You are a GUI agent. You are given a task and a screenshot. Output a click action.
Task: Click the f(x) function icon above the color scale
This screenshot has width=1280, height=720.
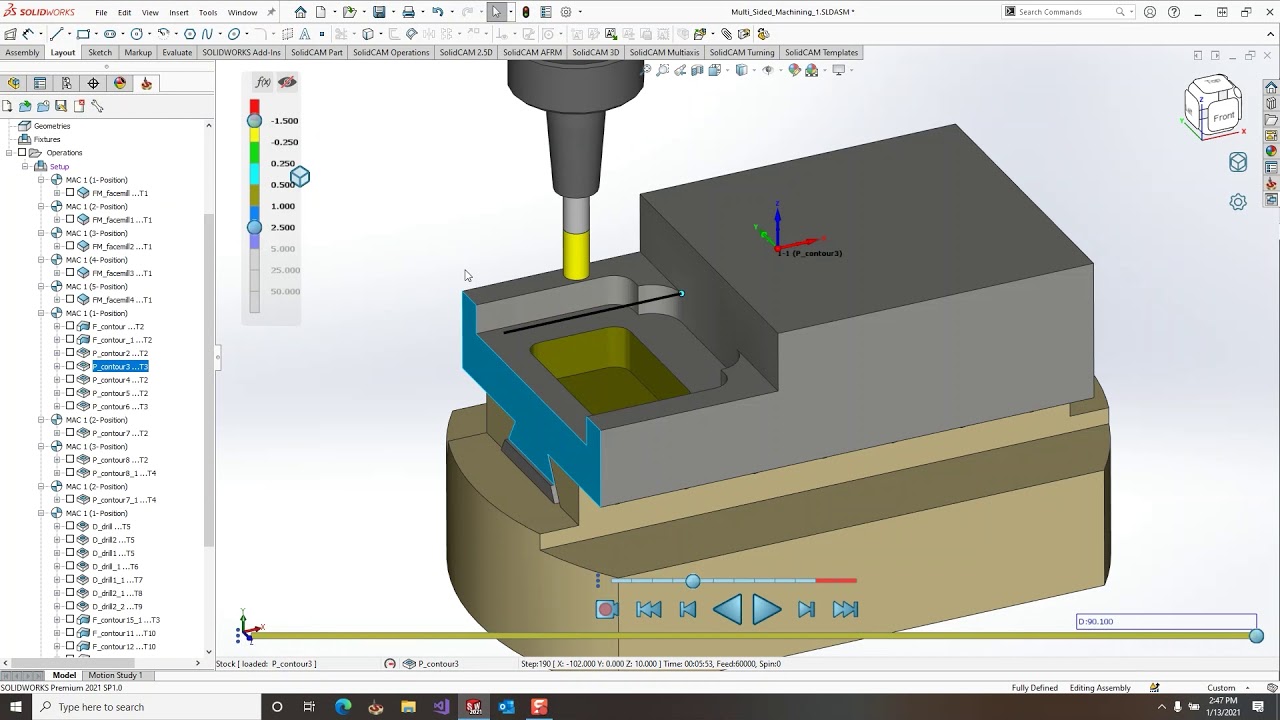[263, 82]
